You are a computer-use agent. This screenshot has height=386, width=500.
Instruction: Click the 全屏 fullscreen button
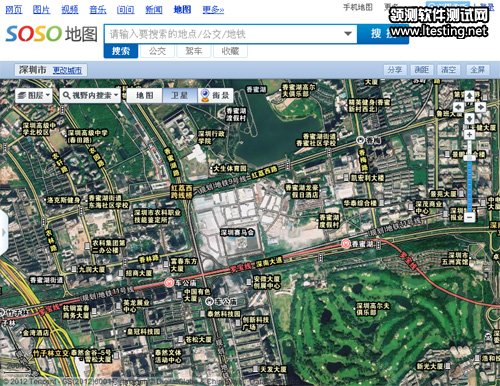477,70
